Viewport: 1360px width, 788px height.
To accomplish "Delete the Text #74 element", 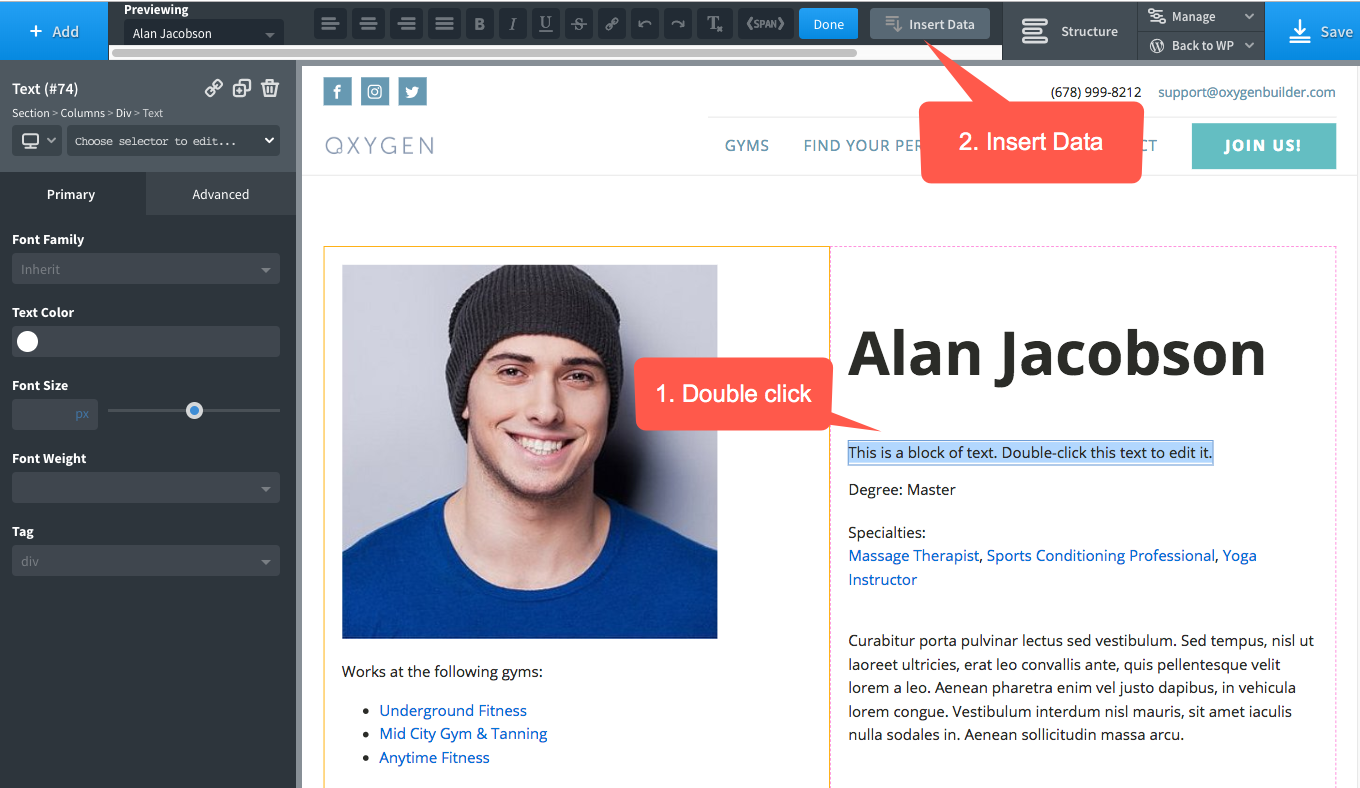I will coord(270,88).
